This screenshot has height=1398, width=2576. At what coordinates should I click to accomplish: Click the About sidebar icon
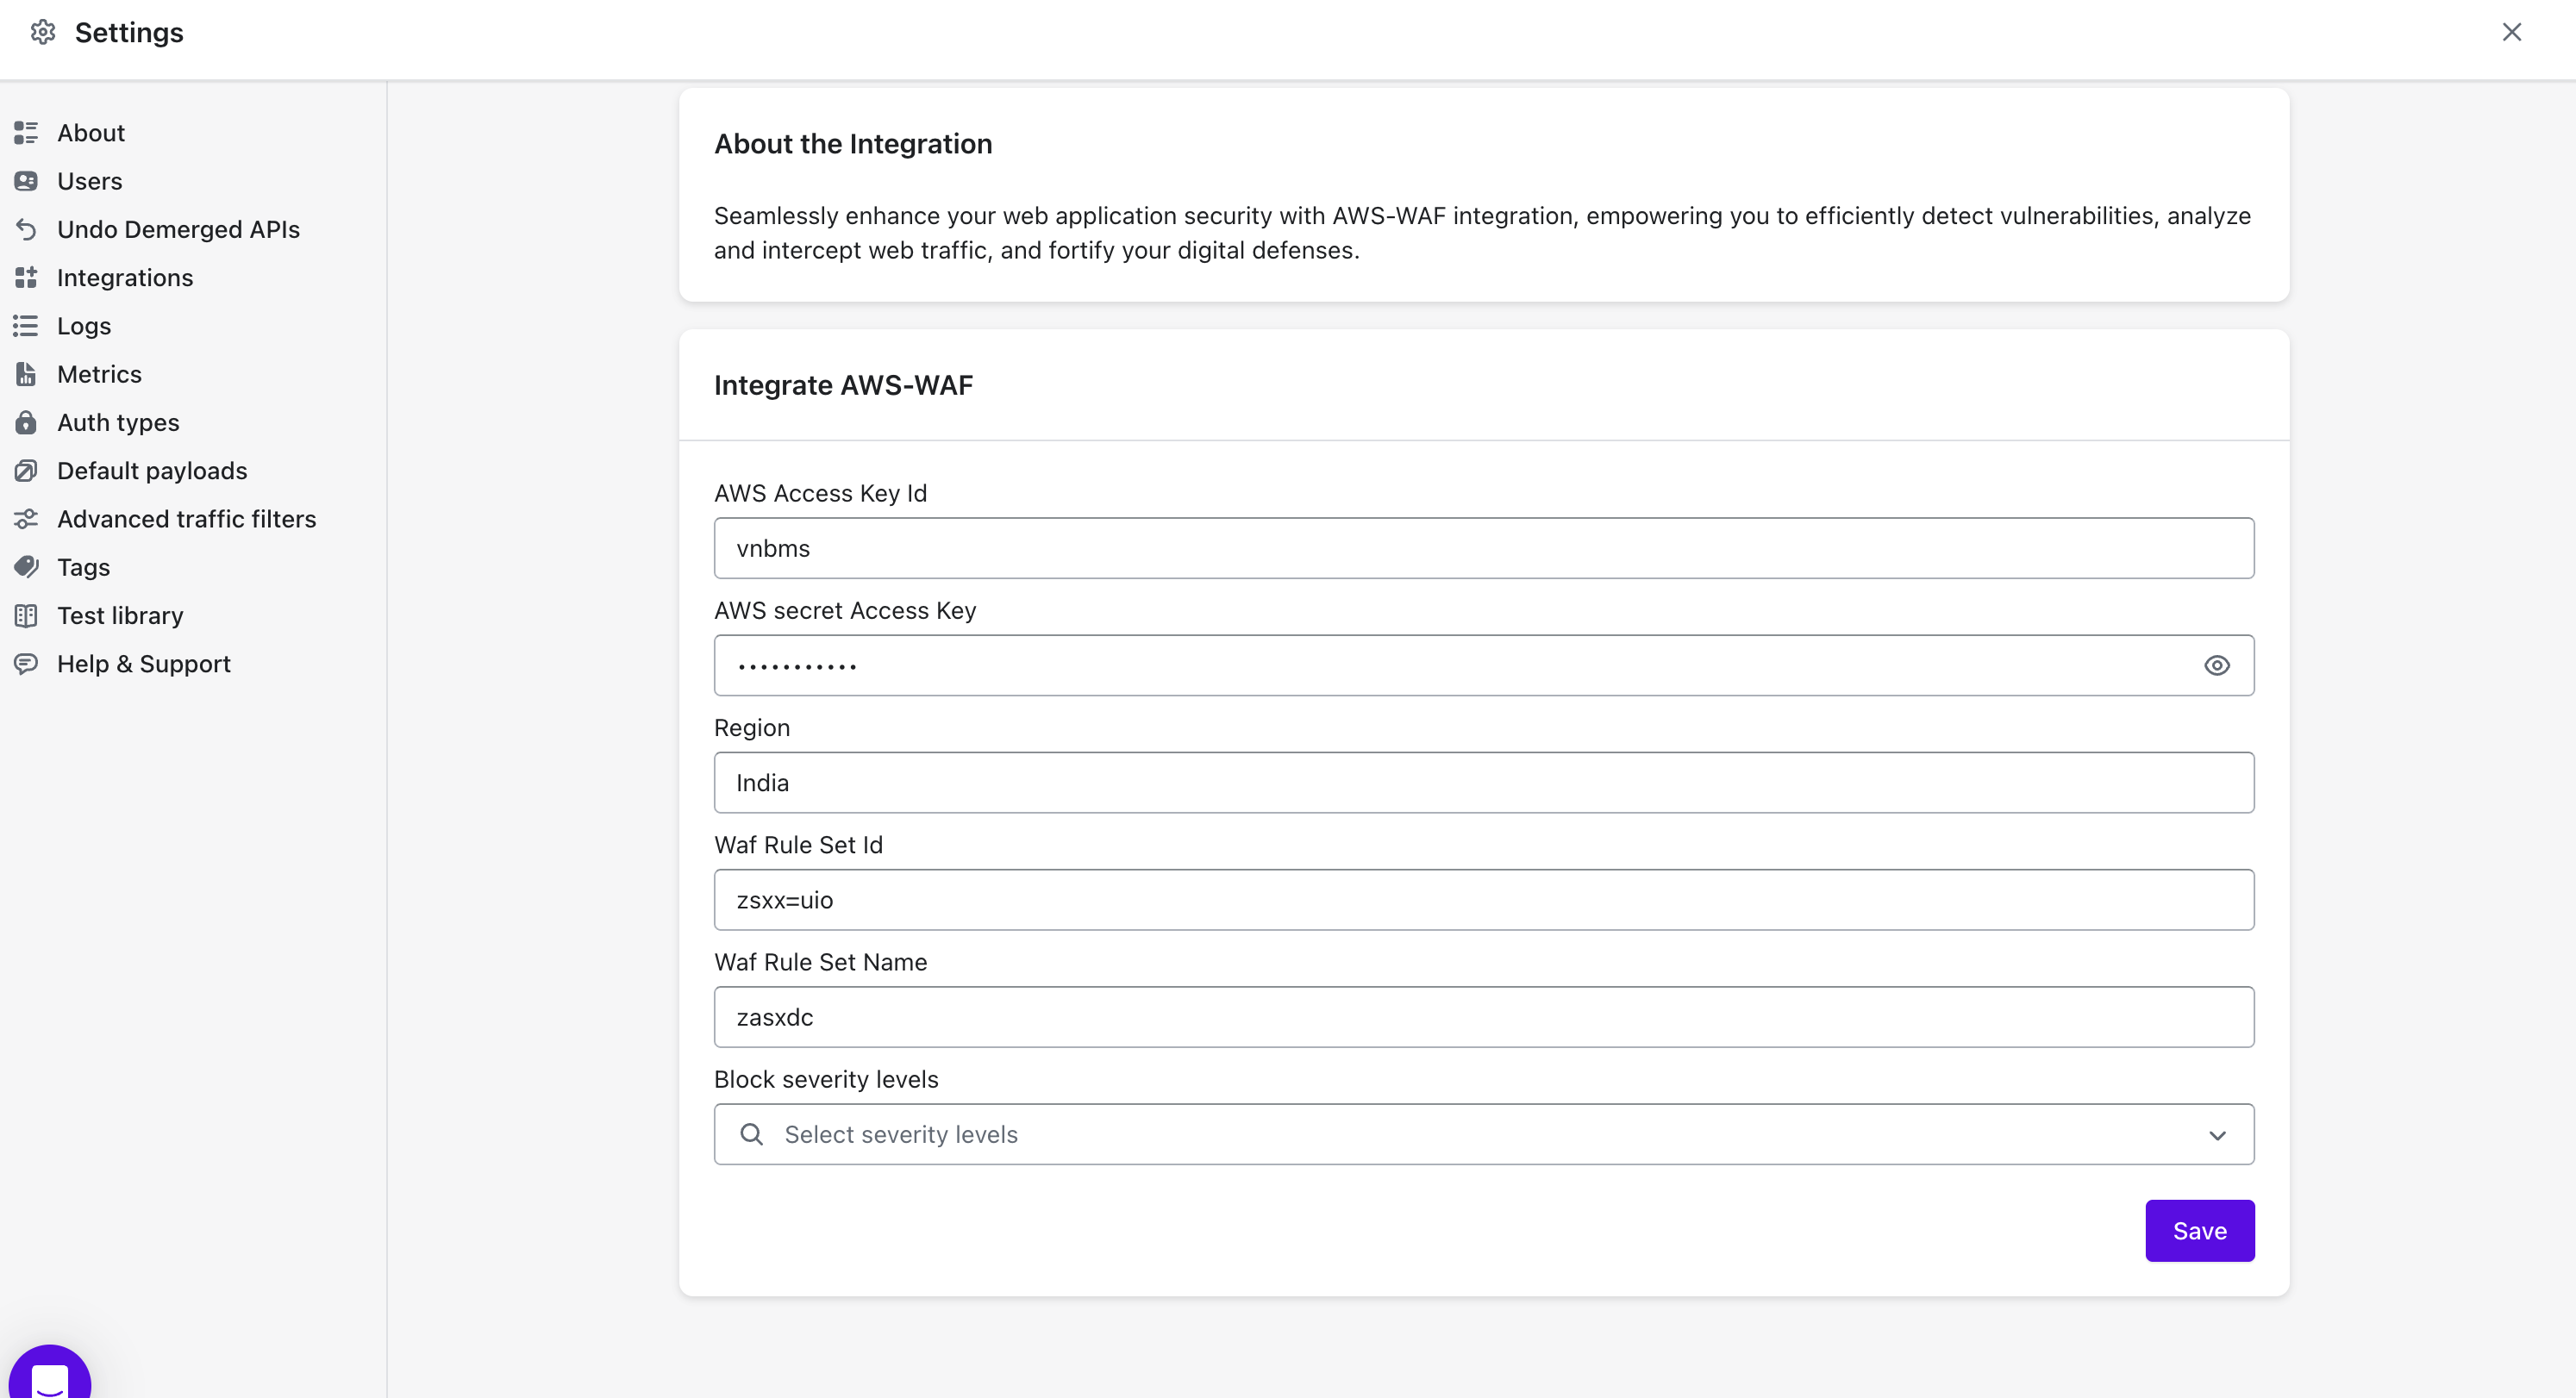pos(26,133)
